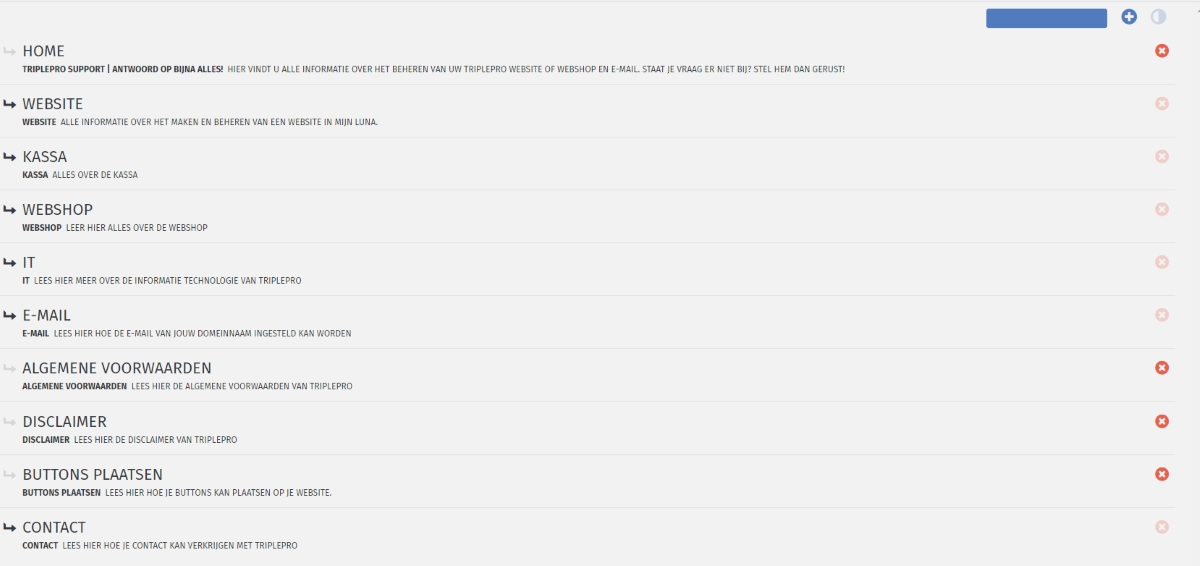
Task: Open the WEBSHOP page item
Action: click(x=57, y=210)
